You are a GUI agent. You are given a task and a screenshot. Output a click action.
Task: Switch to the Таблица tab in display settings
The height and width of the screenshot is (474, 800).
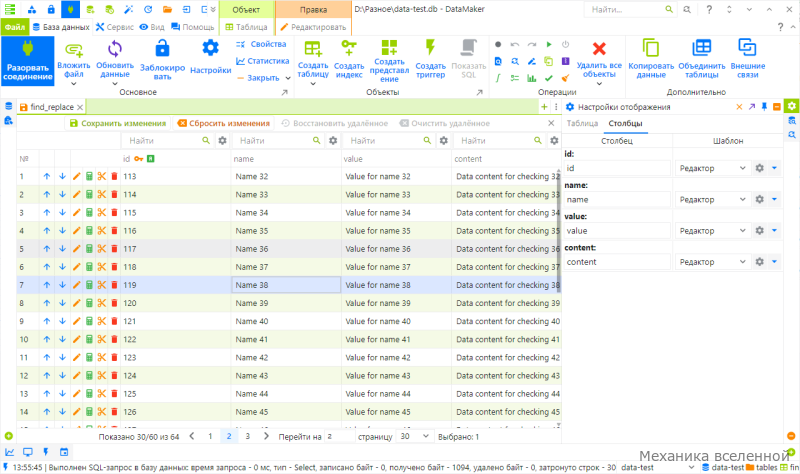point(582,123)
